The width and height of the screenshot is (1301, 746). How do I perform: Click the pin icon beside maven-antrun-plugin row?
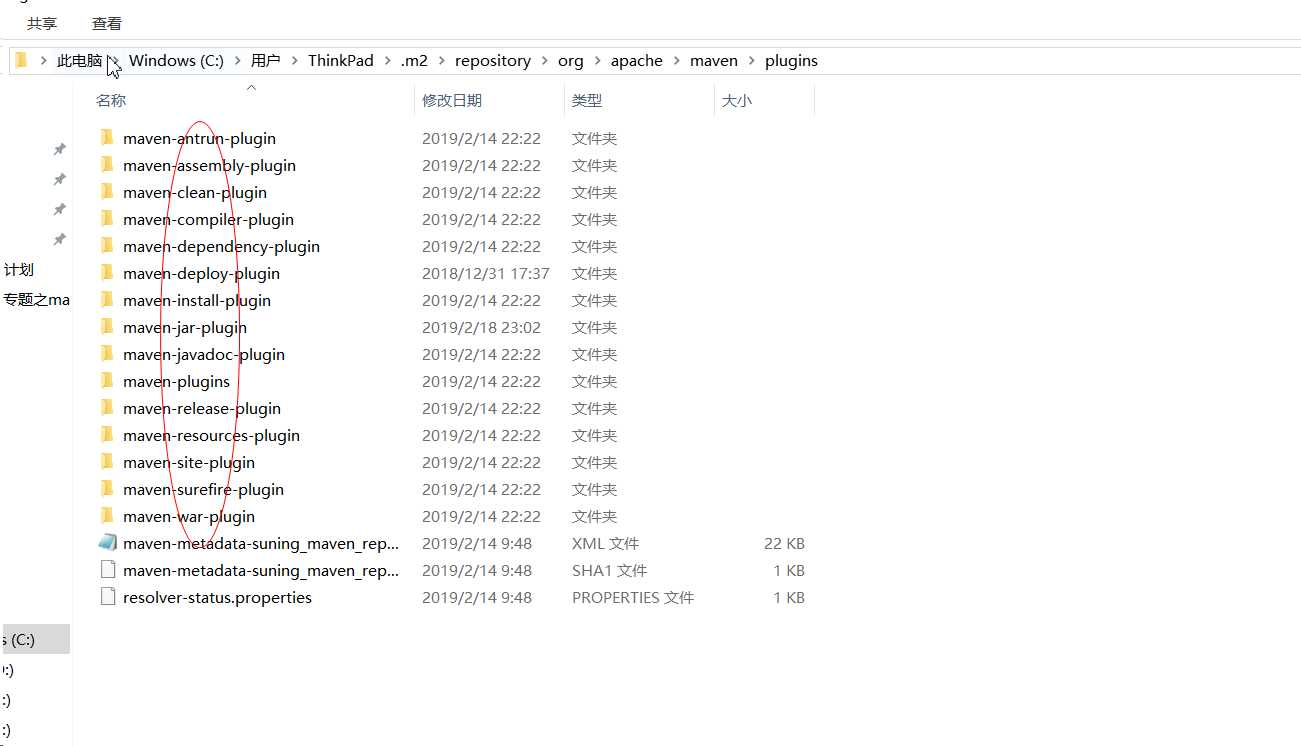coord(60,149)
